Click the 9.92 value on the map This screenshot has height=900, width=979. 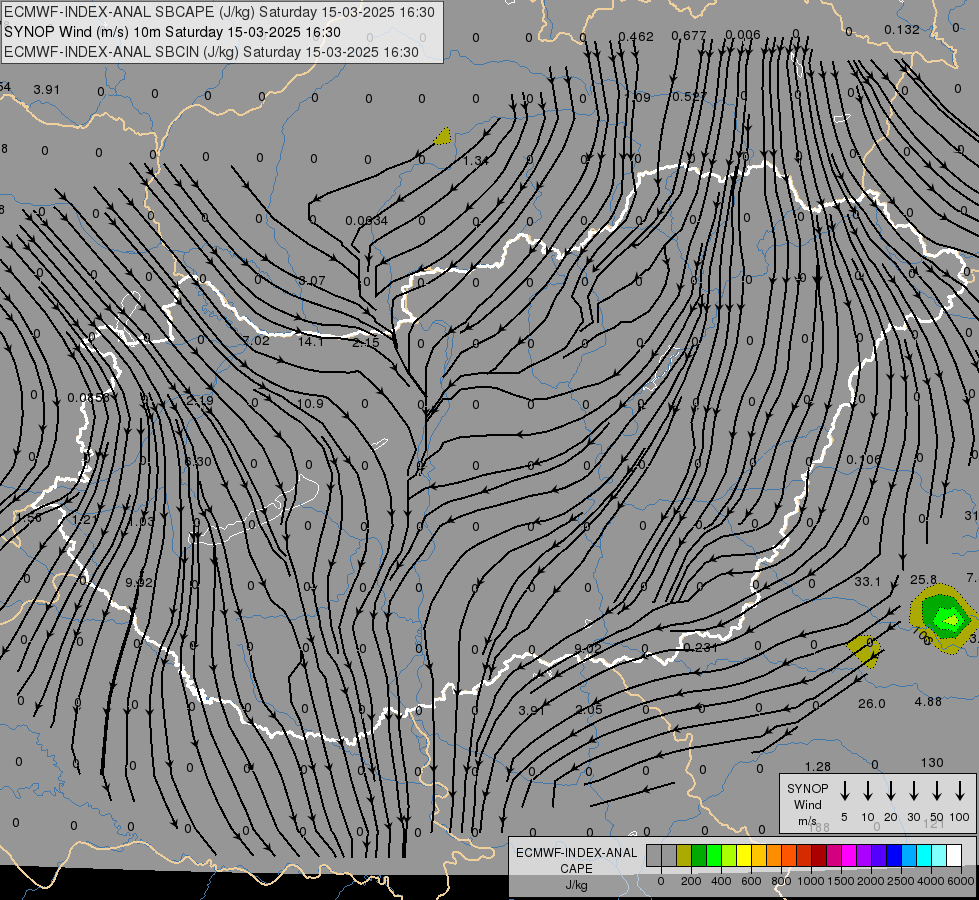tap(139, 583)
